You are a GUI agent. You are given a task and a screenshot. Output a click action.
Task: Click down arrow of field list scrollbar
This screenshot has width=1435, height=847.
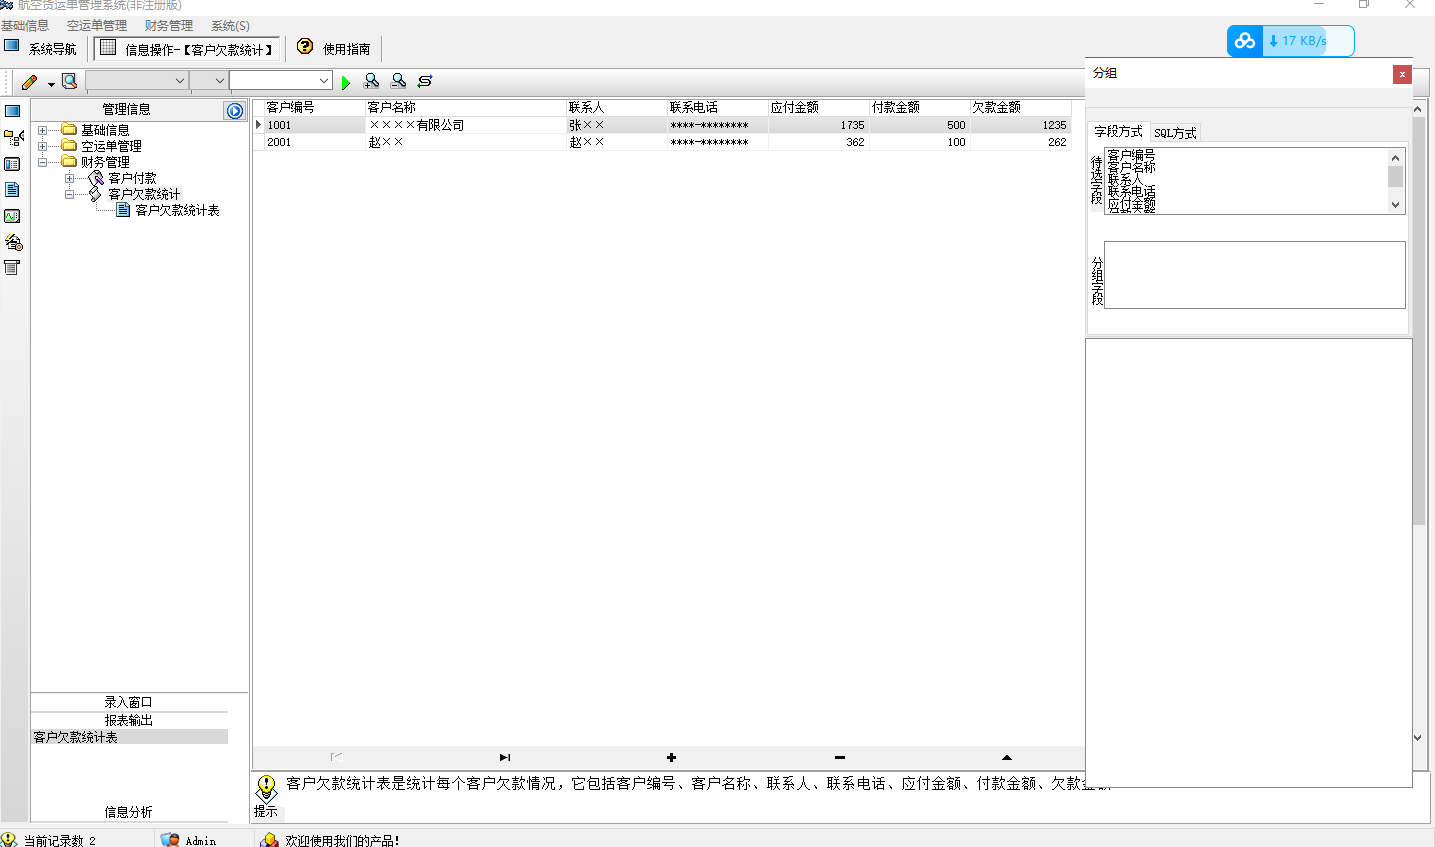(1396, 205)
